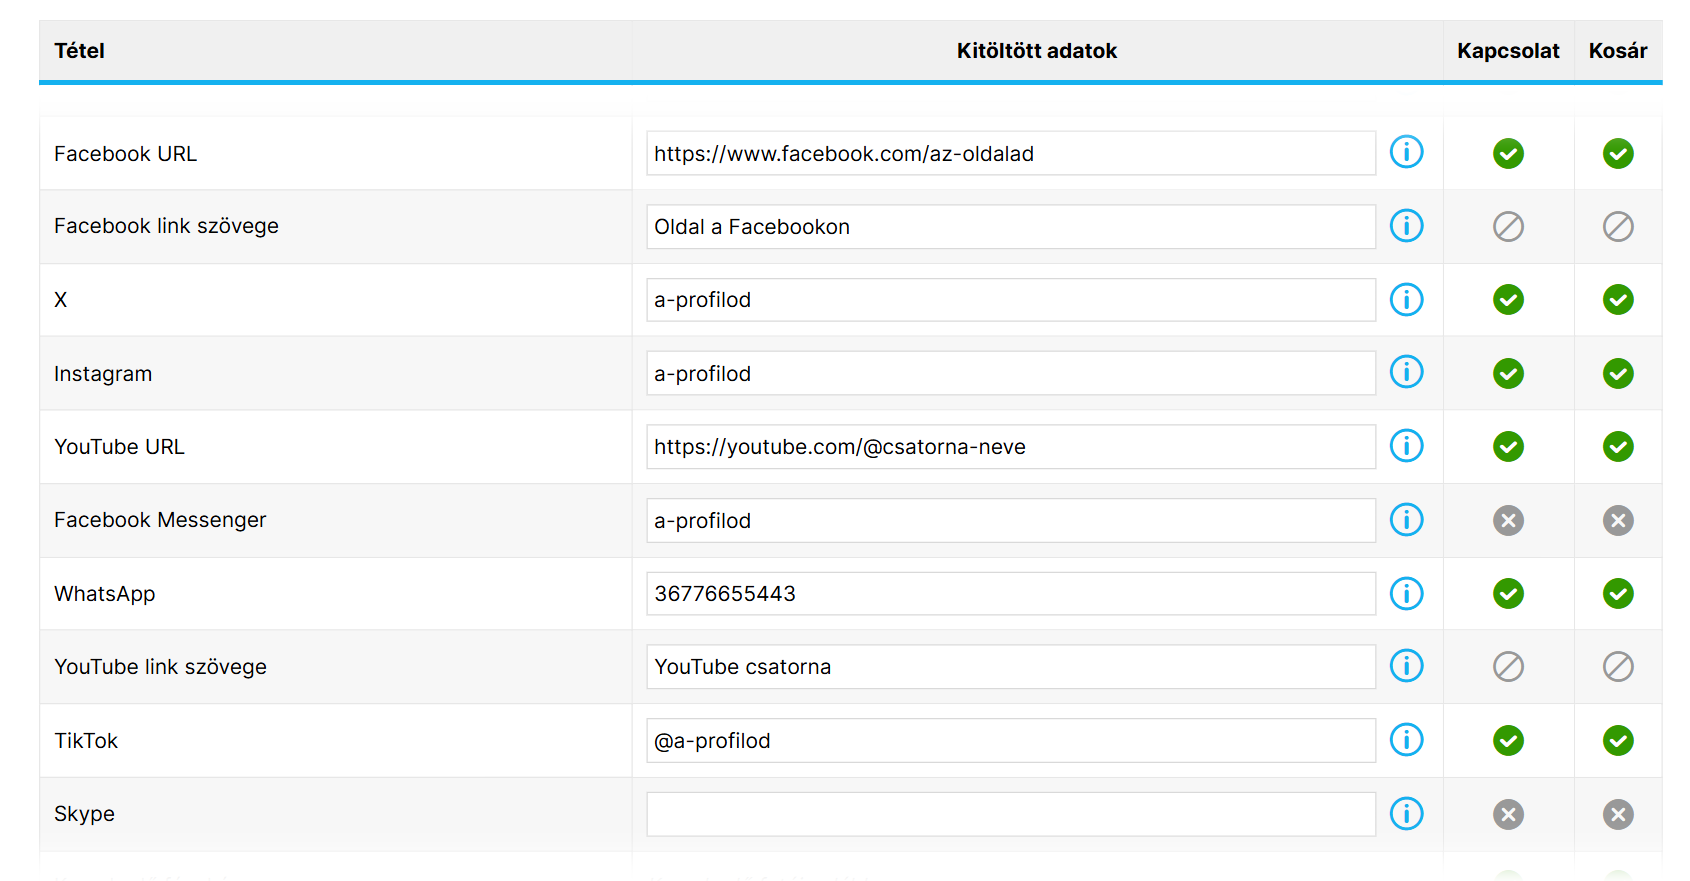Toggle Kapcsolat check for TikTok
This screenshot has width=1690, height=881.
(x=1508, y=741)
